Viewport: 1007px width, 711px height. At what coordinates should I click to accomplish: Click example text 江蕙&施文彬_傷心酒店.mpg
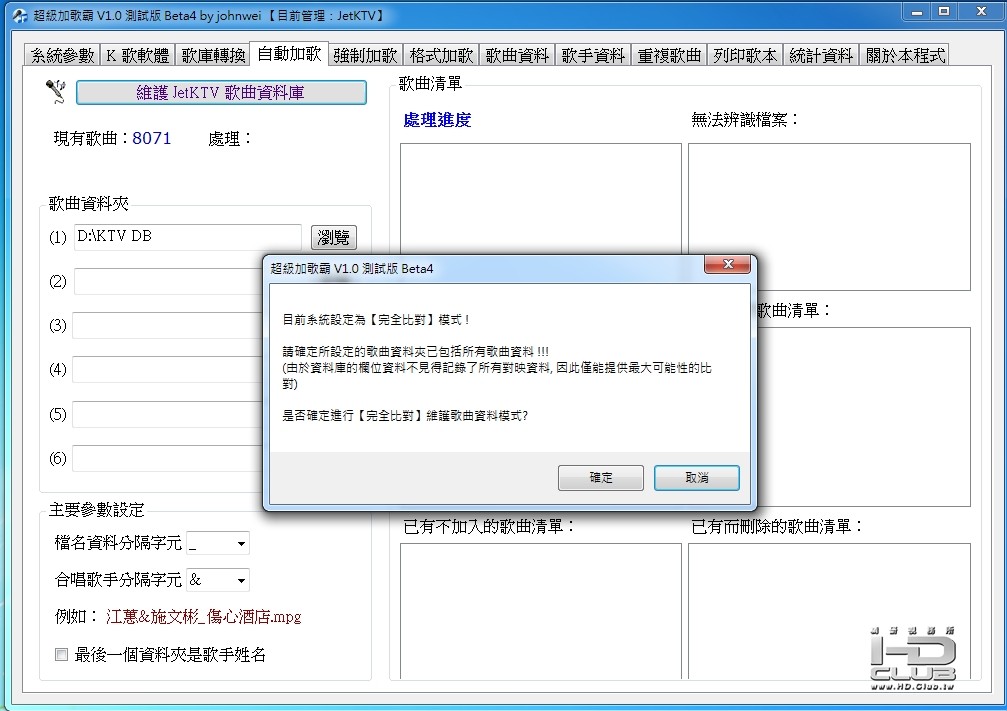pos(204,617)
